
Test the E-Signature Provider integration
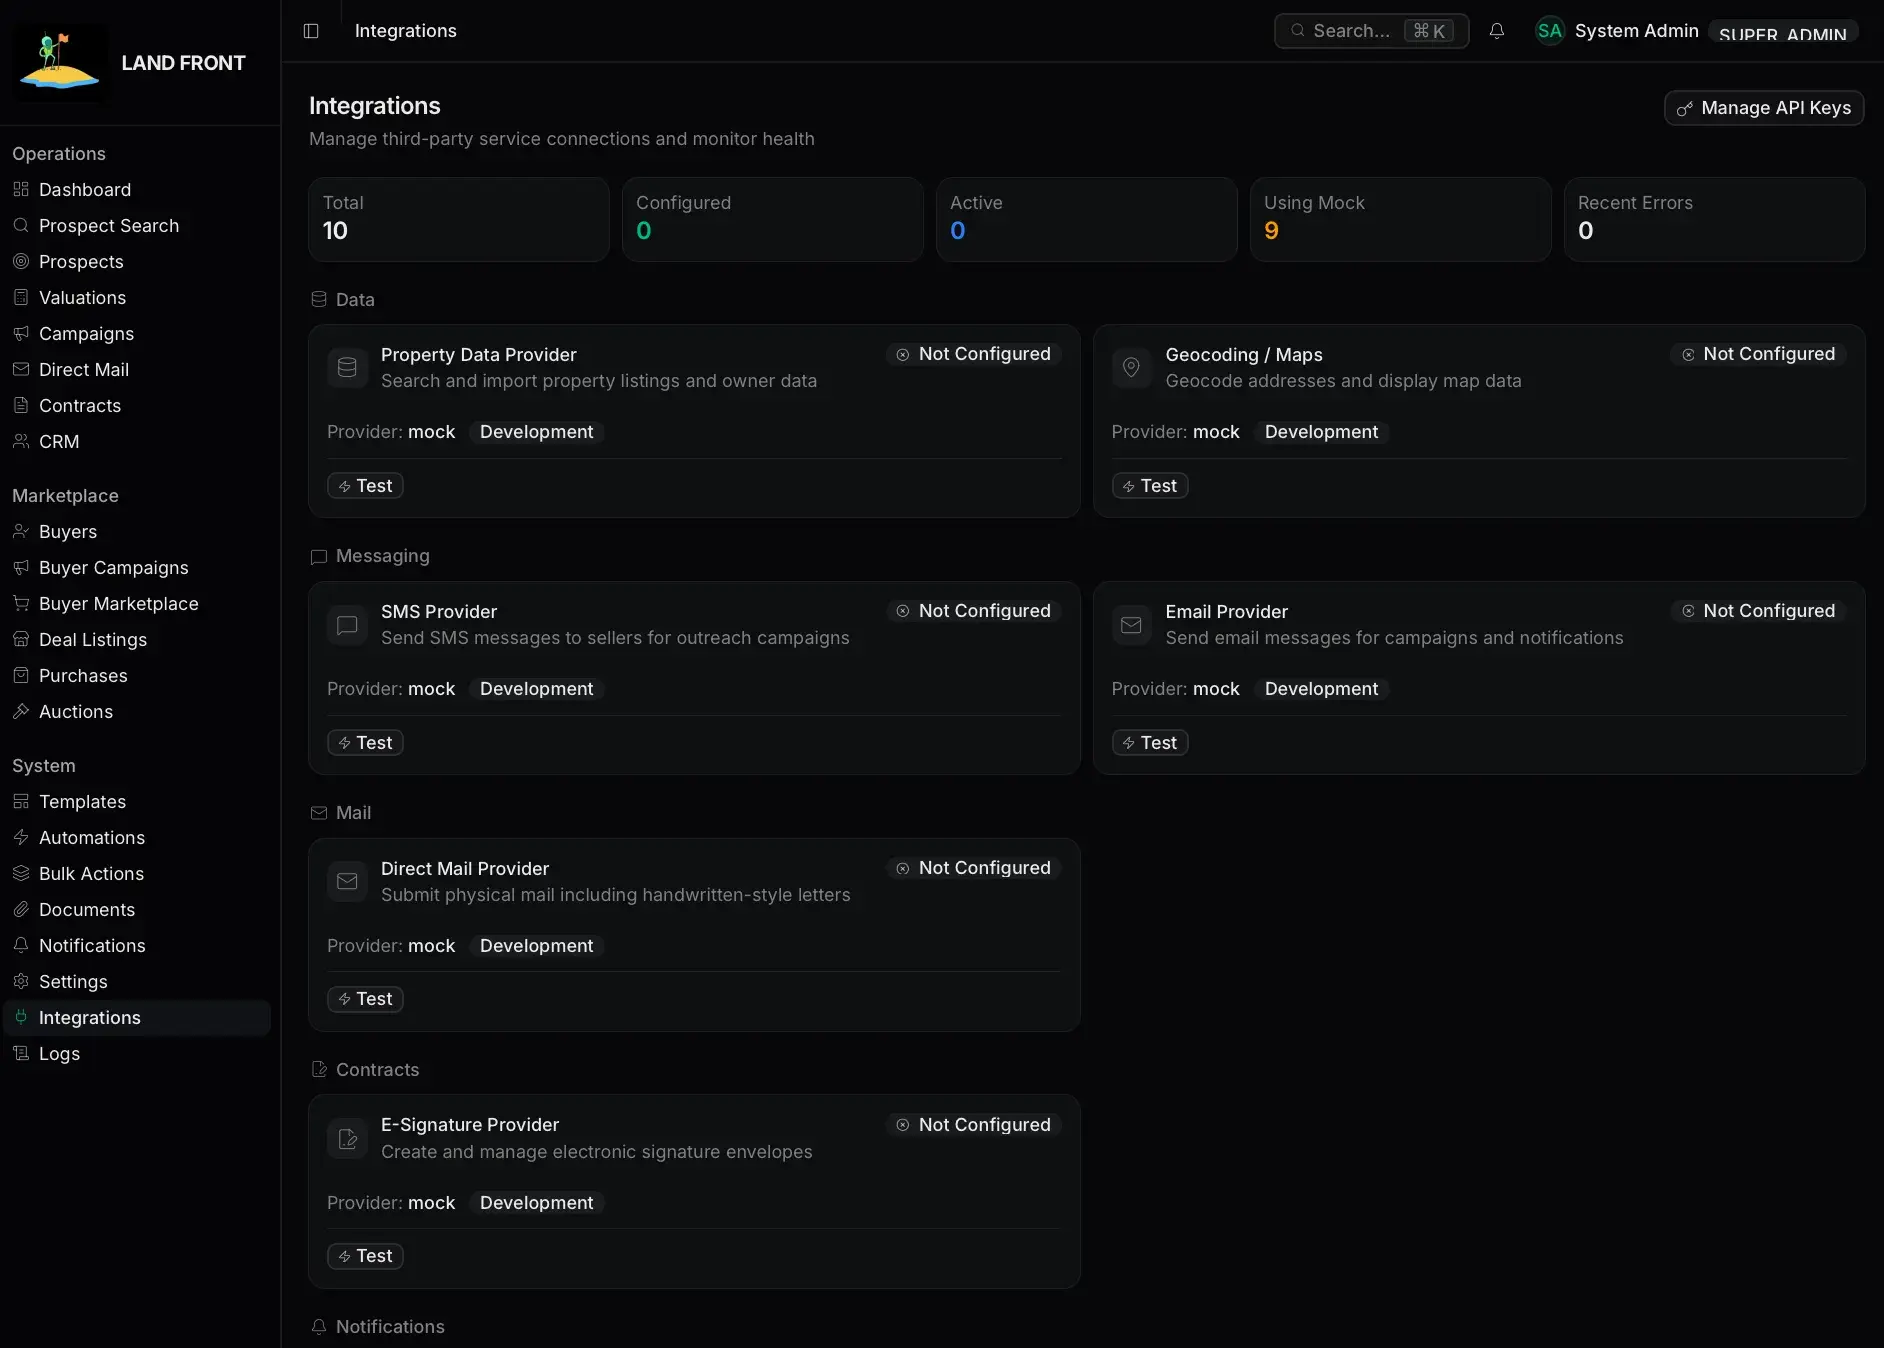point(365,1256)
